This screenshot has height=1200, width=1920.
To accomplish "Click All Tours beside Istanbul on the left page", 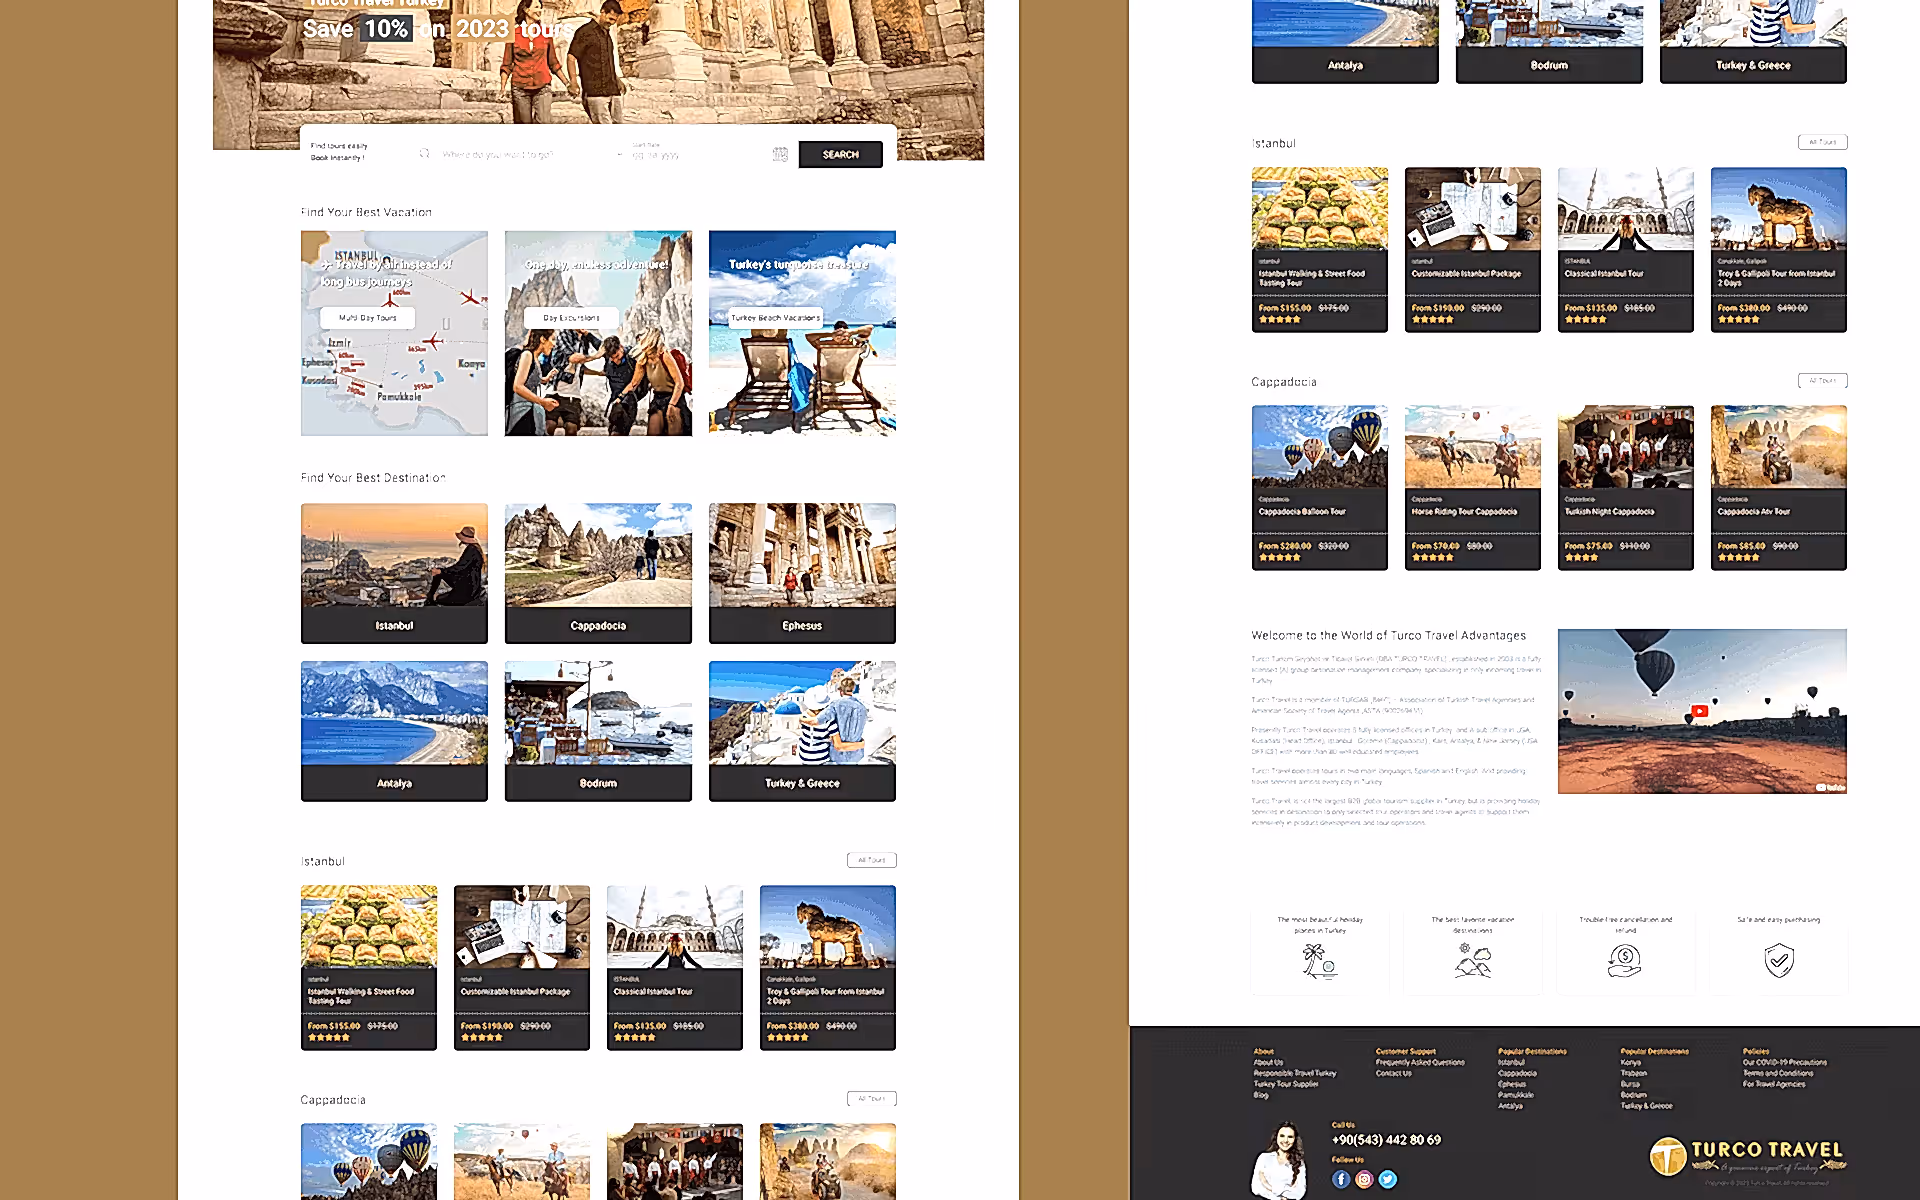I will point(872,860).
